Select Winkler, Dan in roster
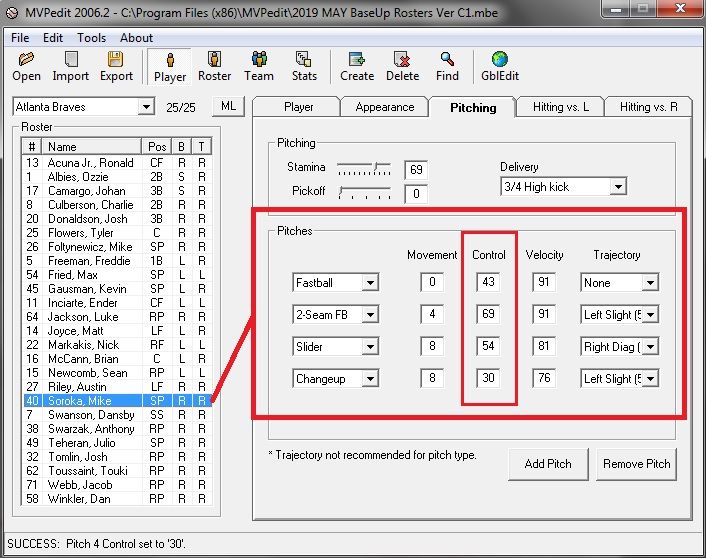The height and width of the screenshot is (558, 706). [x=117, y=499]
